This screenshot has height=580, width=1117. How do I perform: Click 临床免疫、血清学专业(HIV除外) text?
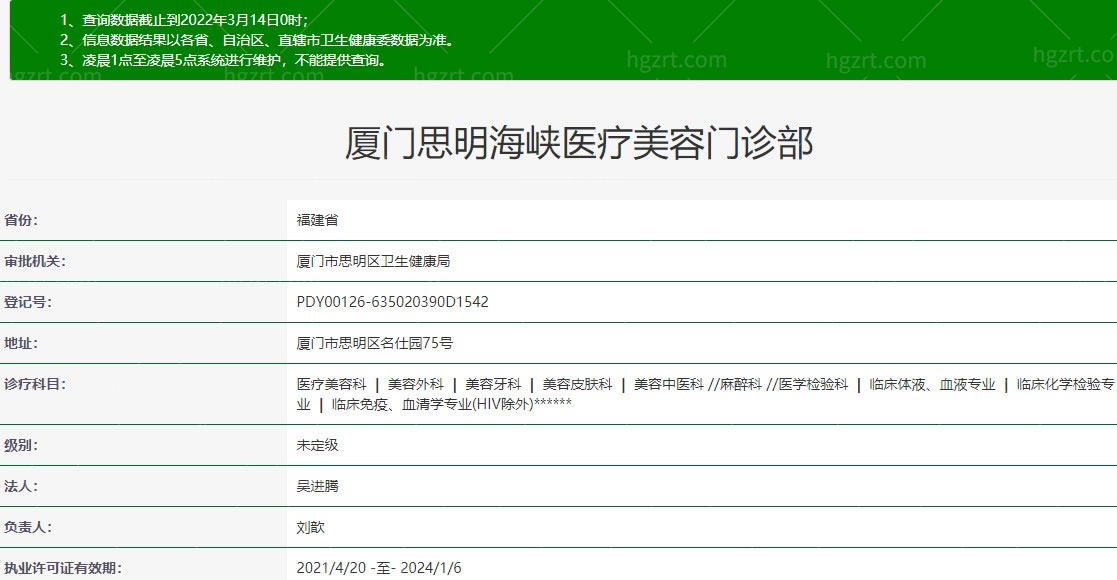432,405
